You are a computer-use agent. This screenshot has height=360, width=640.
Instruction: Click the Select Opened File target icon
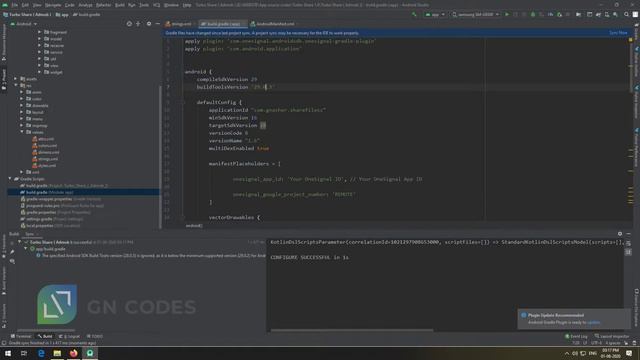tap(129, 24)
